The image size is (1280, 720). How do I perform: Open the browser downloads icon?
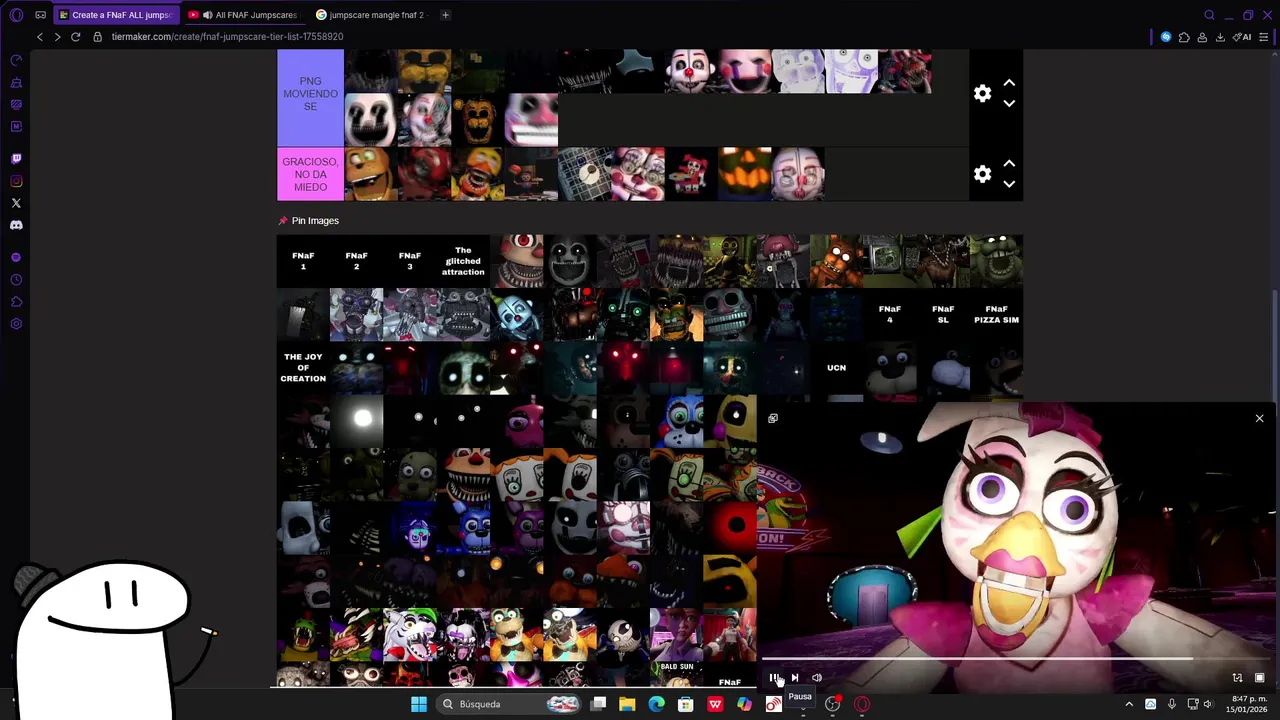click(1220, 37)
